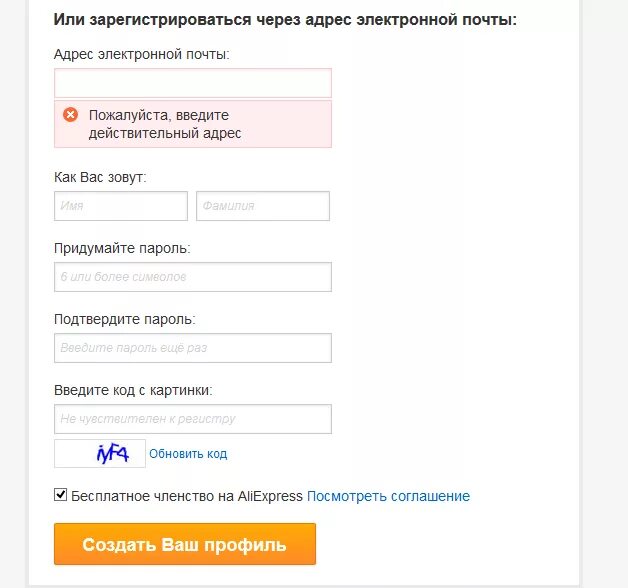Click the Создать Ваш профиль button
628x588 pixels.
(x=185, y=544)
